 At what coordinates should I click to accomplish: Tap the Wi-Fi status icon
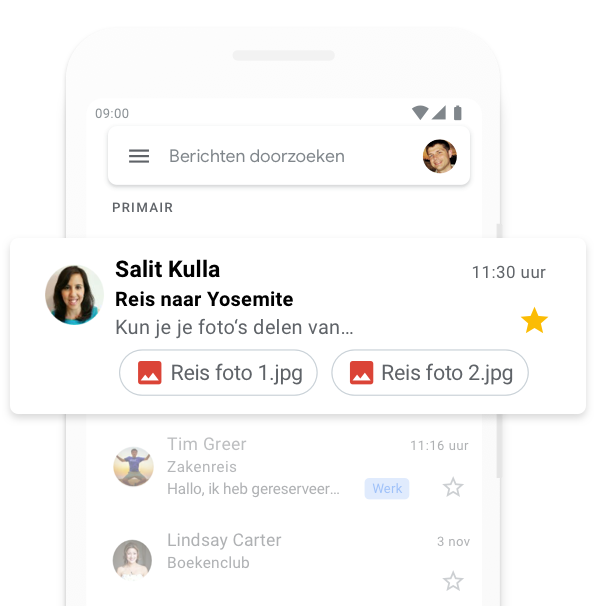pyautogui.click(x=420, y=112)
